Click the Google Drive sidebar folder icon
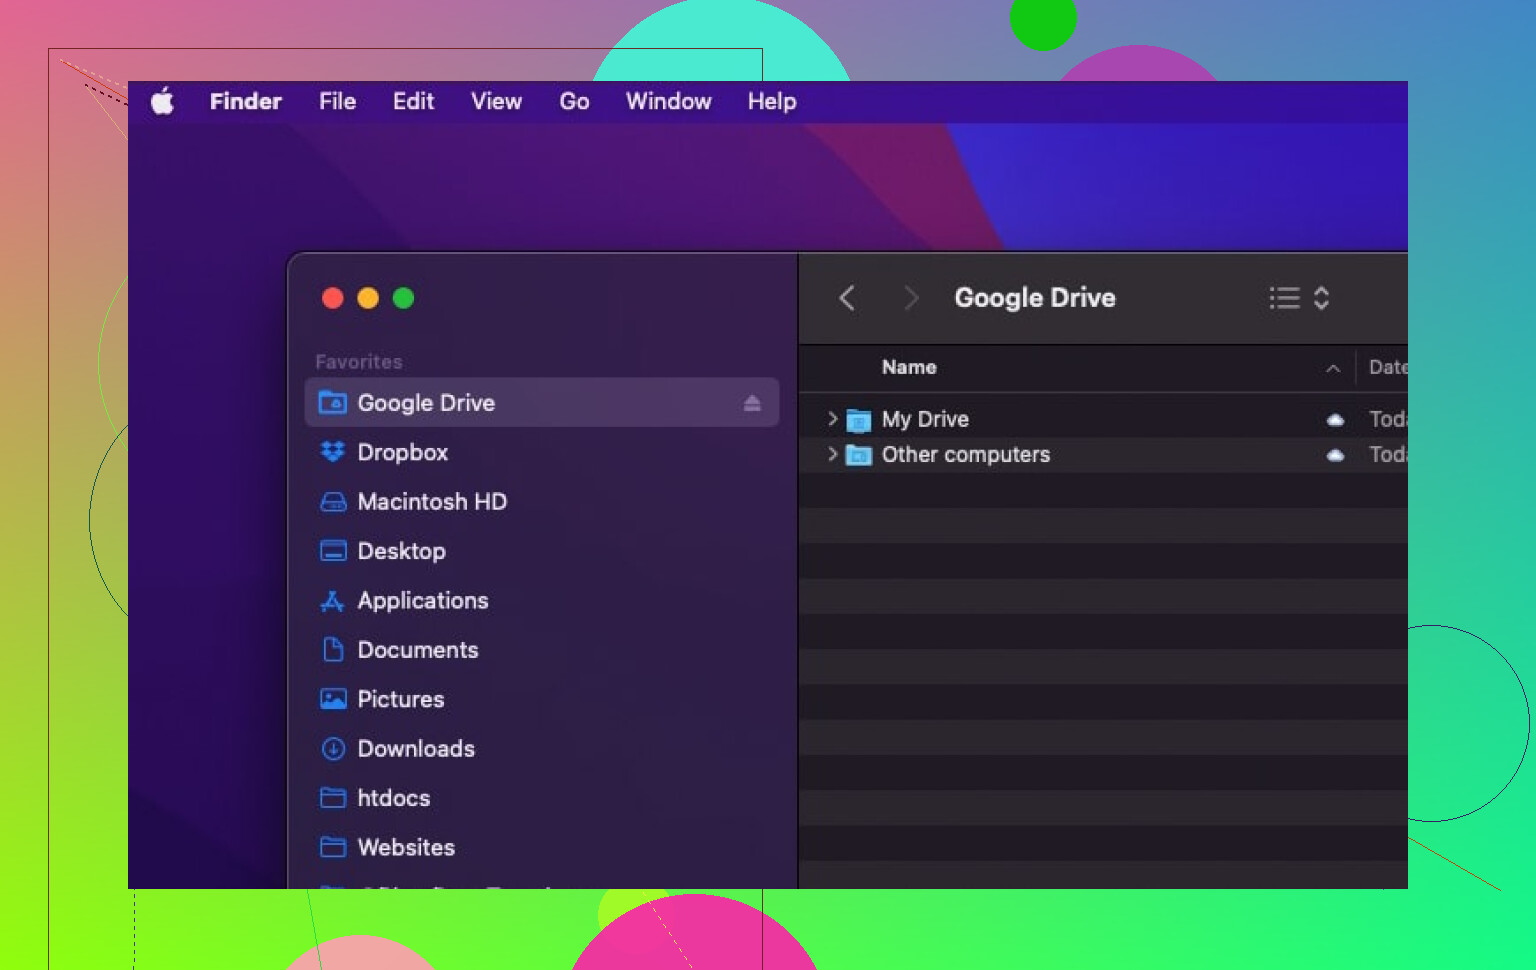 (333, 403)
